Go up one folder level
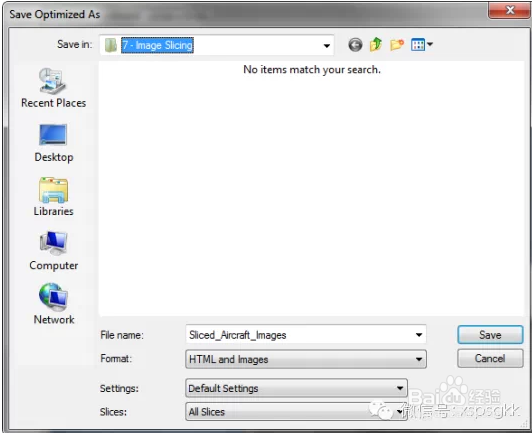This screenshot has width=532, height=433. click(x=376, y=44)
